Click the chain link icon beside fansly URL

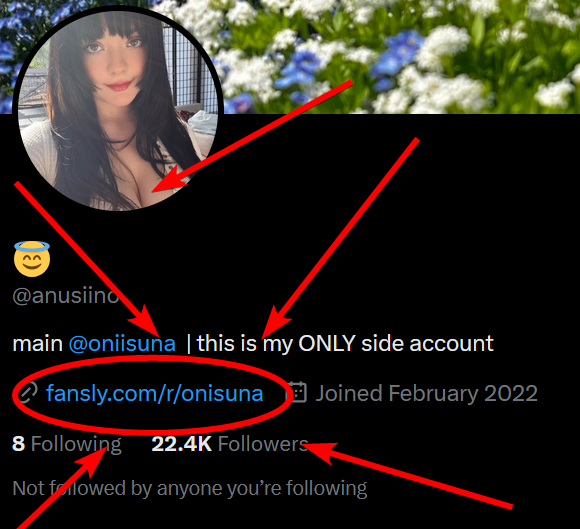pyautogui.click(x=27, y=393)
